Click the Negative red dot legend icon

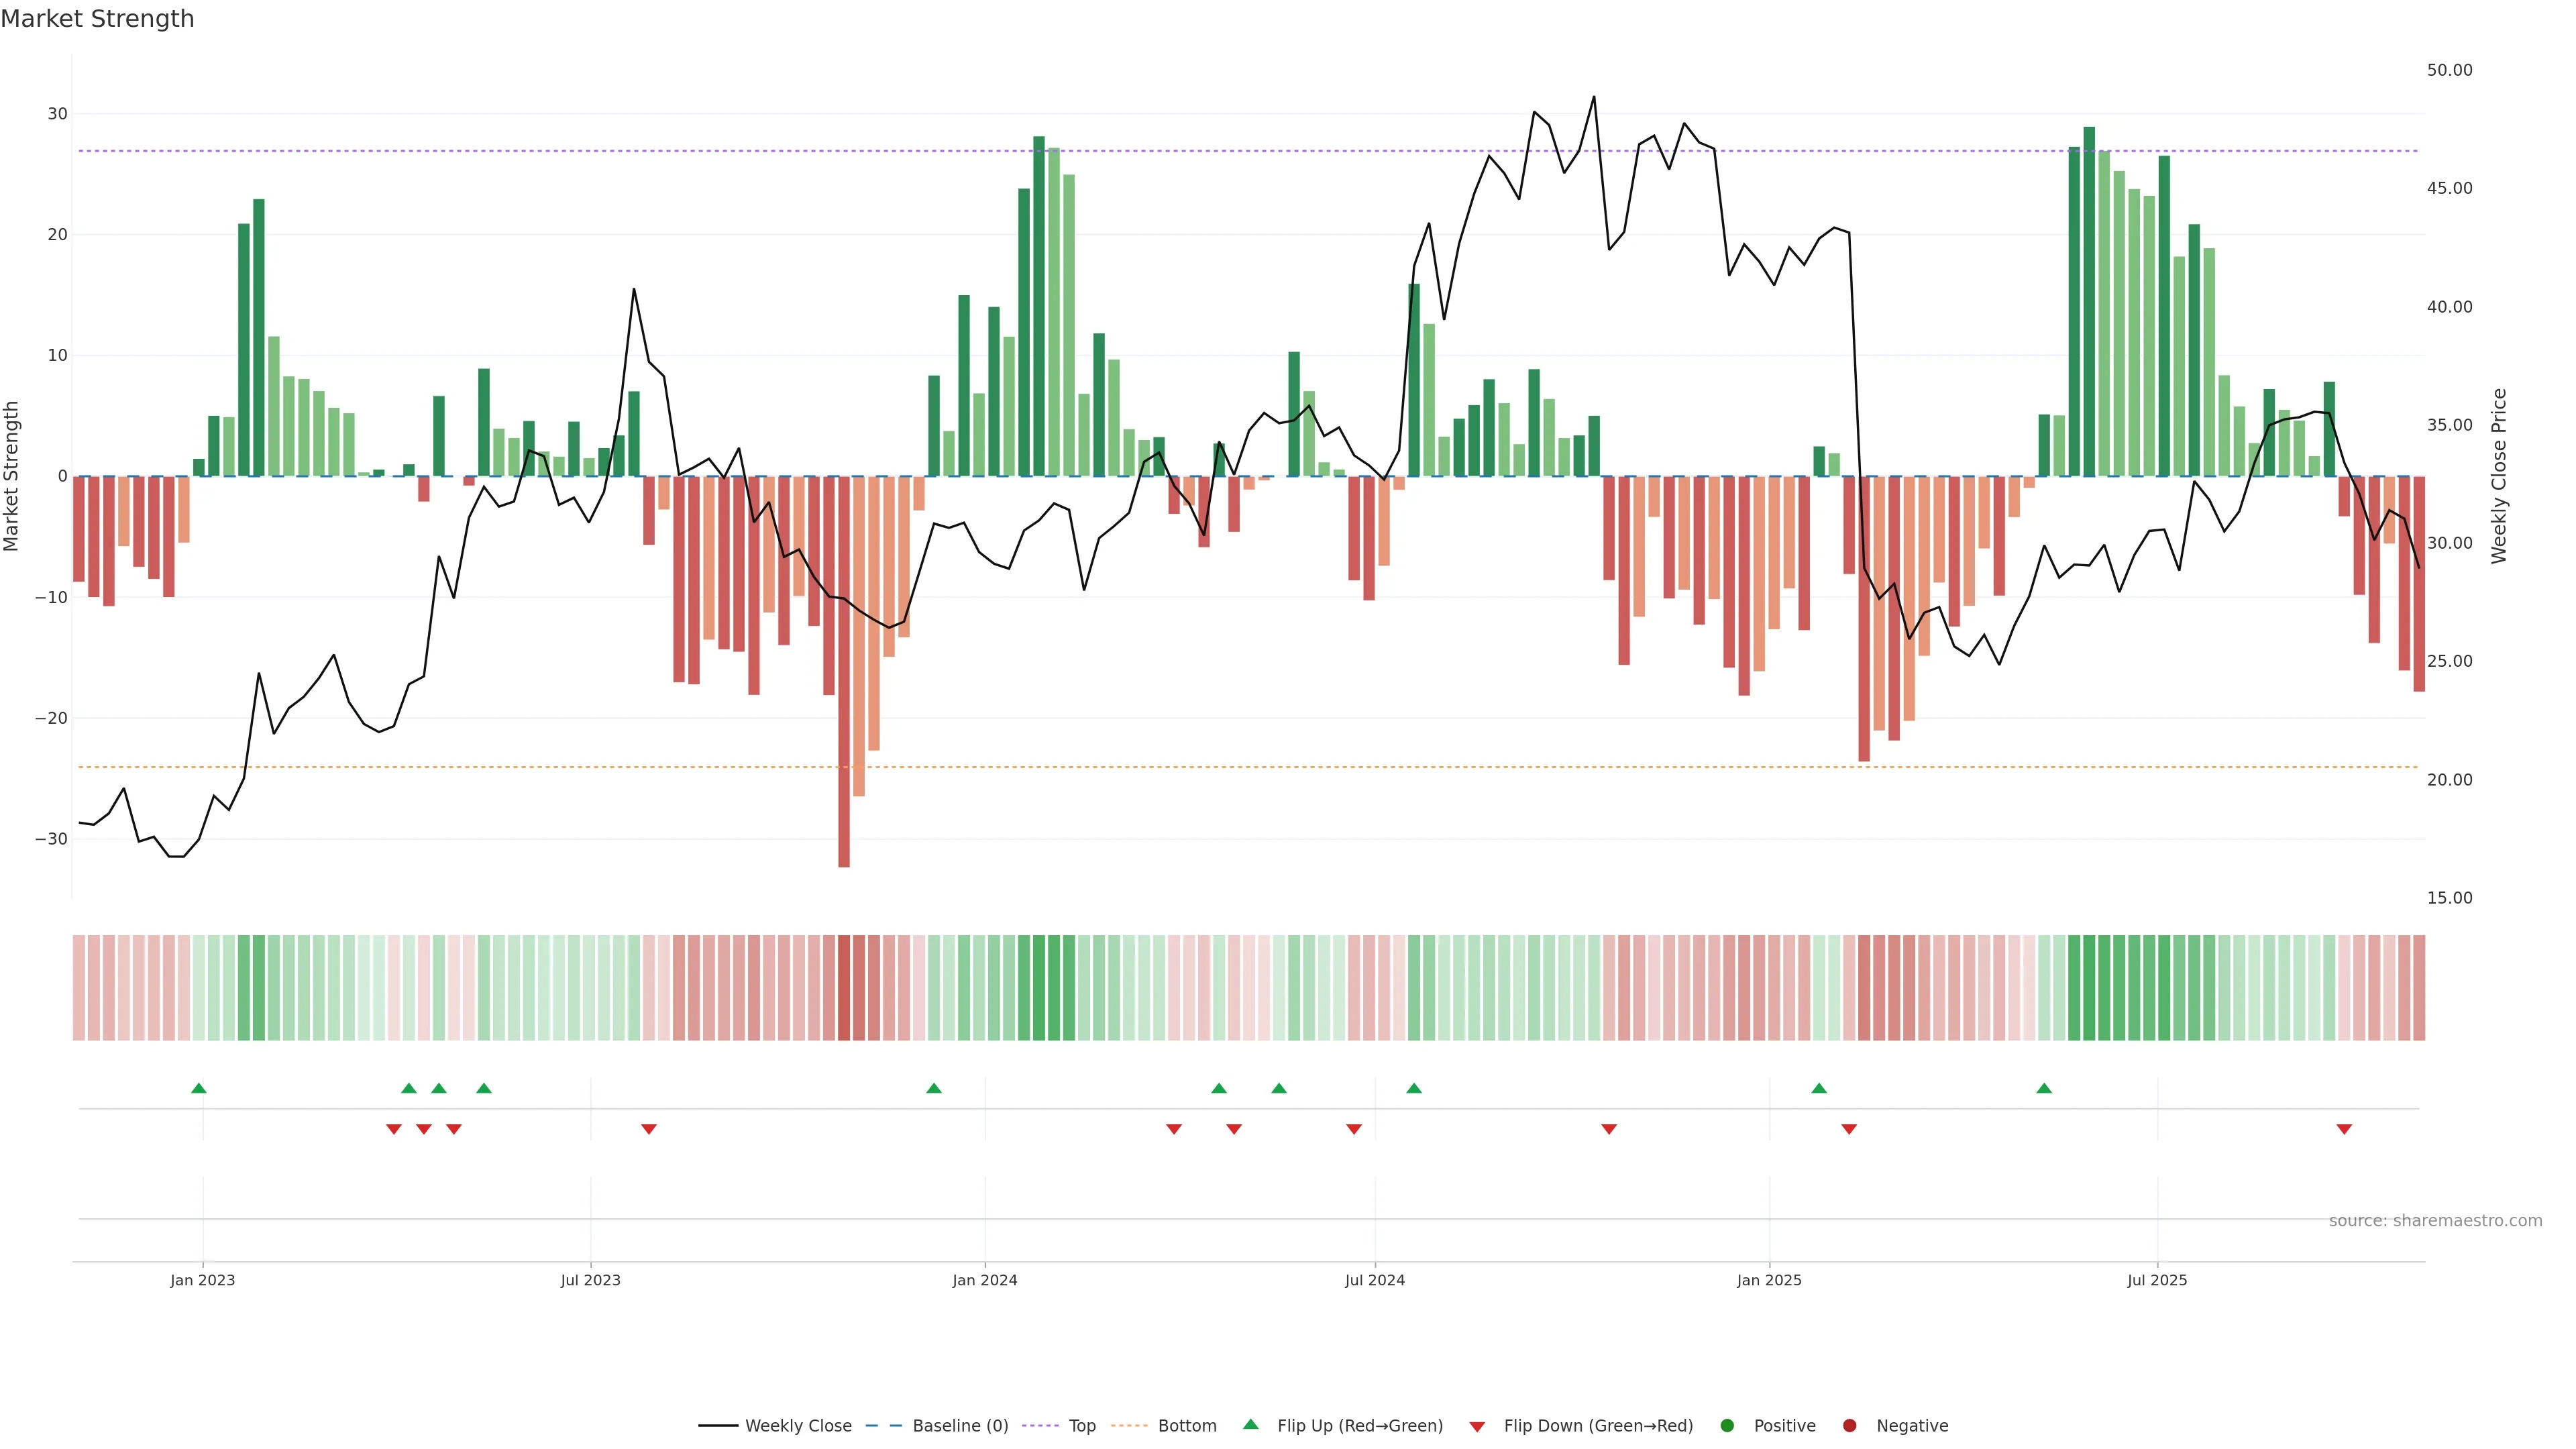coord(1849,1425)
